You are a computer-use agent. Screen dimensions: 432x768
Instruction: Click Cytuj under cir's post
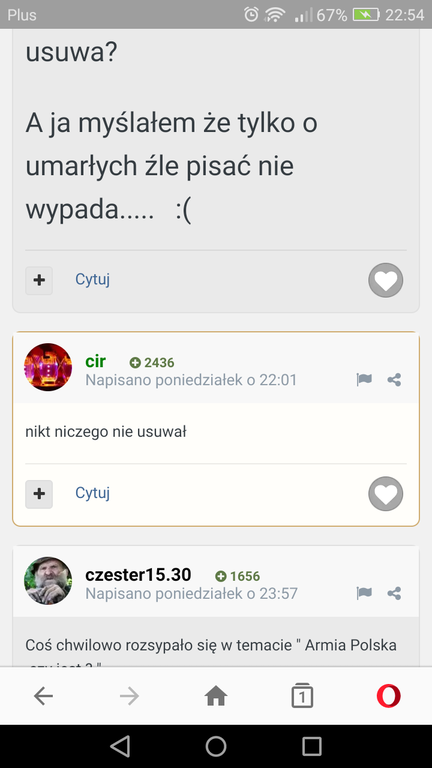point(92,493)
